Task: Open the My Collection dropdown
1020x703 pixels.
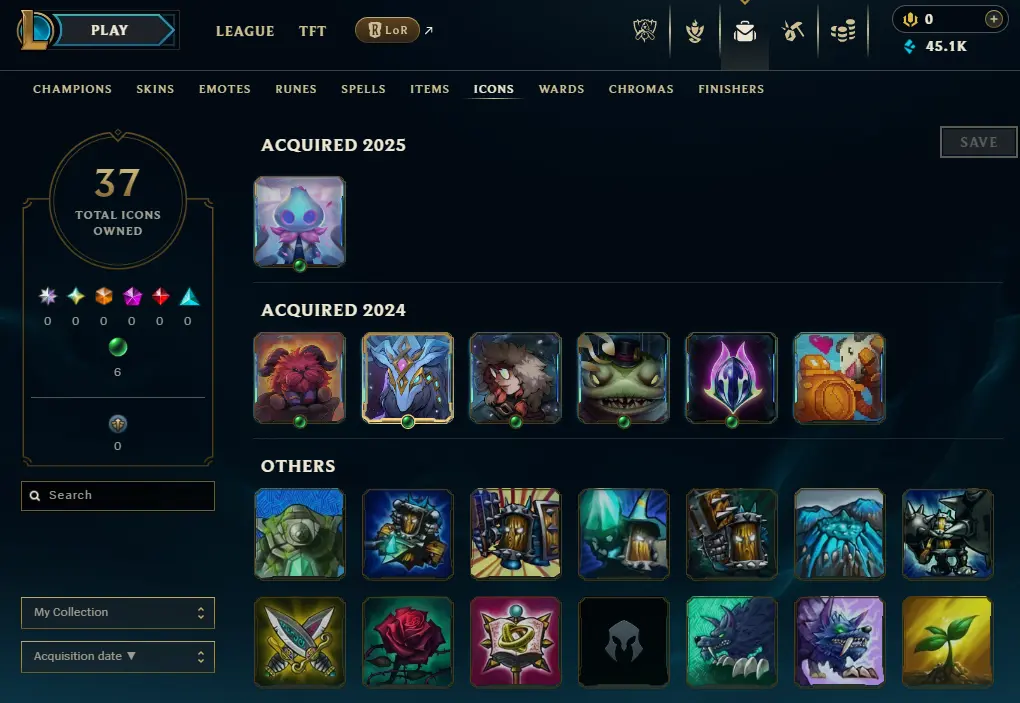Action: point(118,613)
